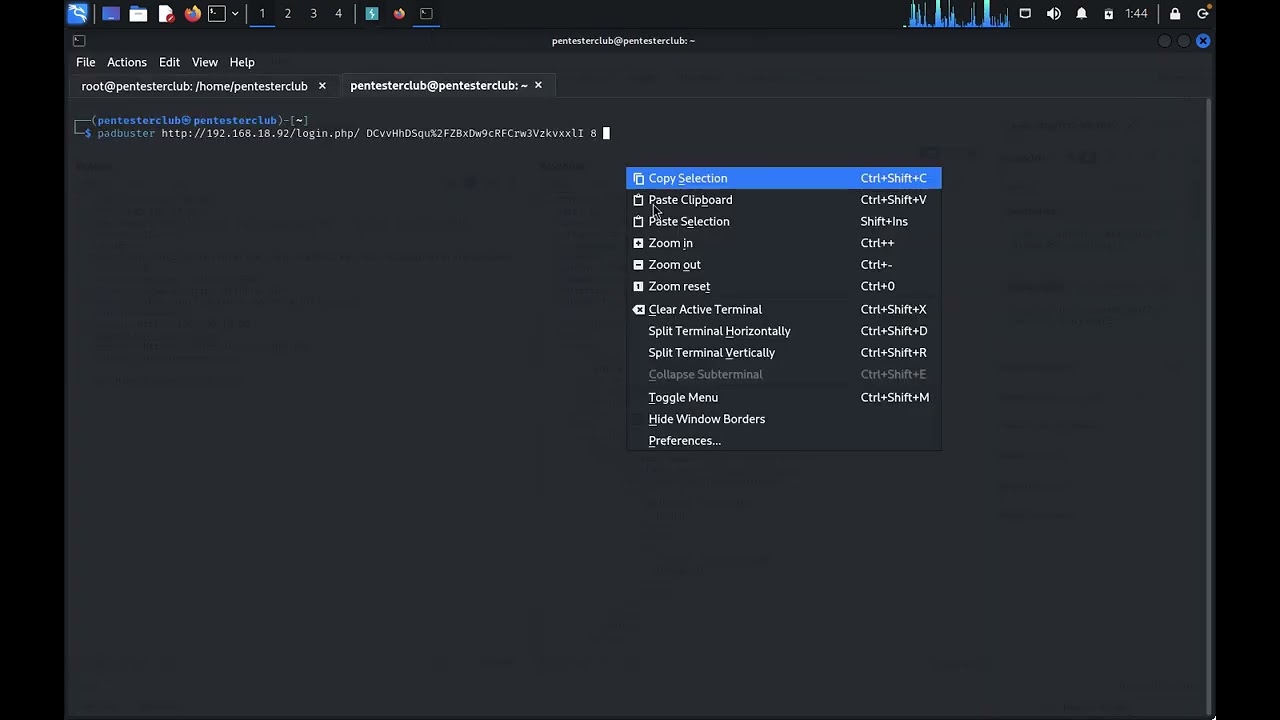Screen dimensions: 1280x720
Task: Open the File menu
Action: click(x=86, y=62)
